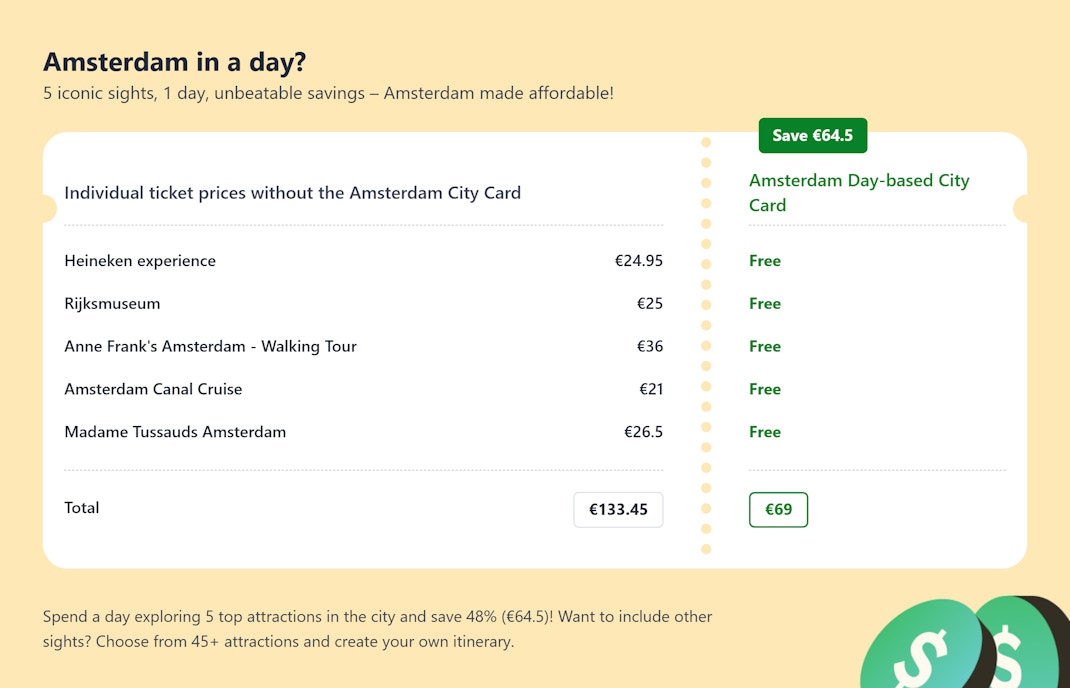Viewport: 1070px width, 688px height.
Task: Click the Total row label
Action: [82, 508]
